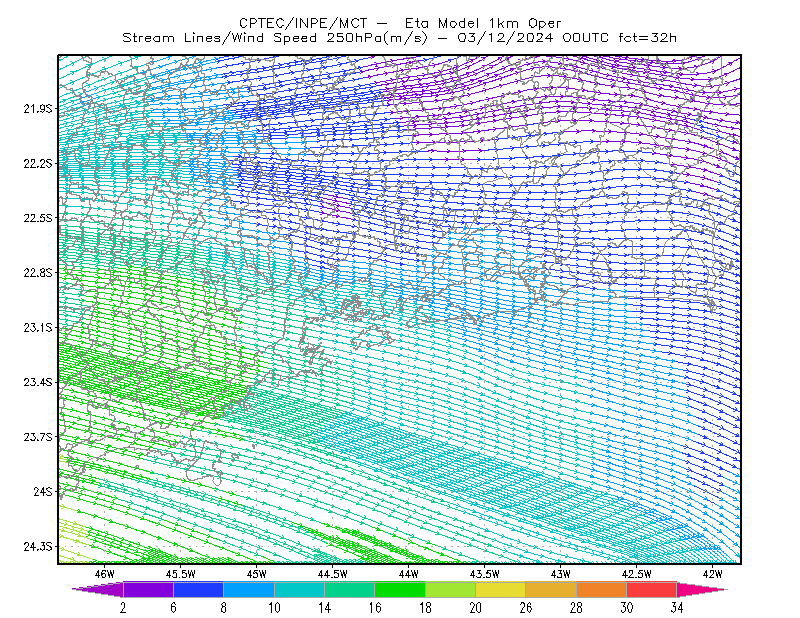Image resolution: width=800 pixels, height=618 pixels.
Task: Click the purple color swatch above 2
Action: 148,589
